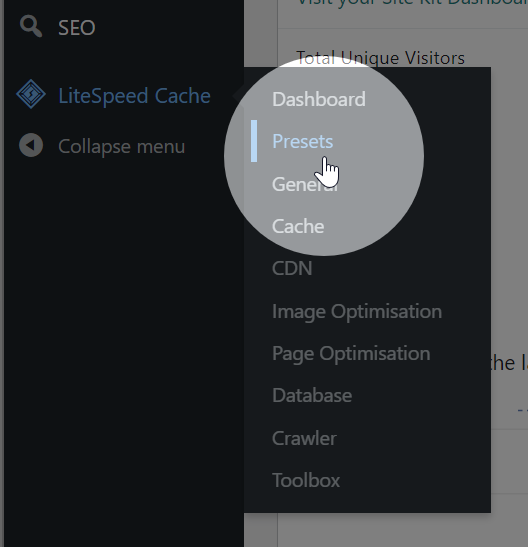The width and height of the screenshot is (528, 547).
Task: Click the Site Kit Dashboard link
Action: [x=413, y=3]
